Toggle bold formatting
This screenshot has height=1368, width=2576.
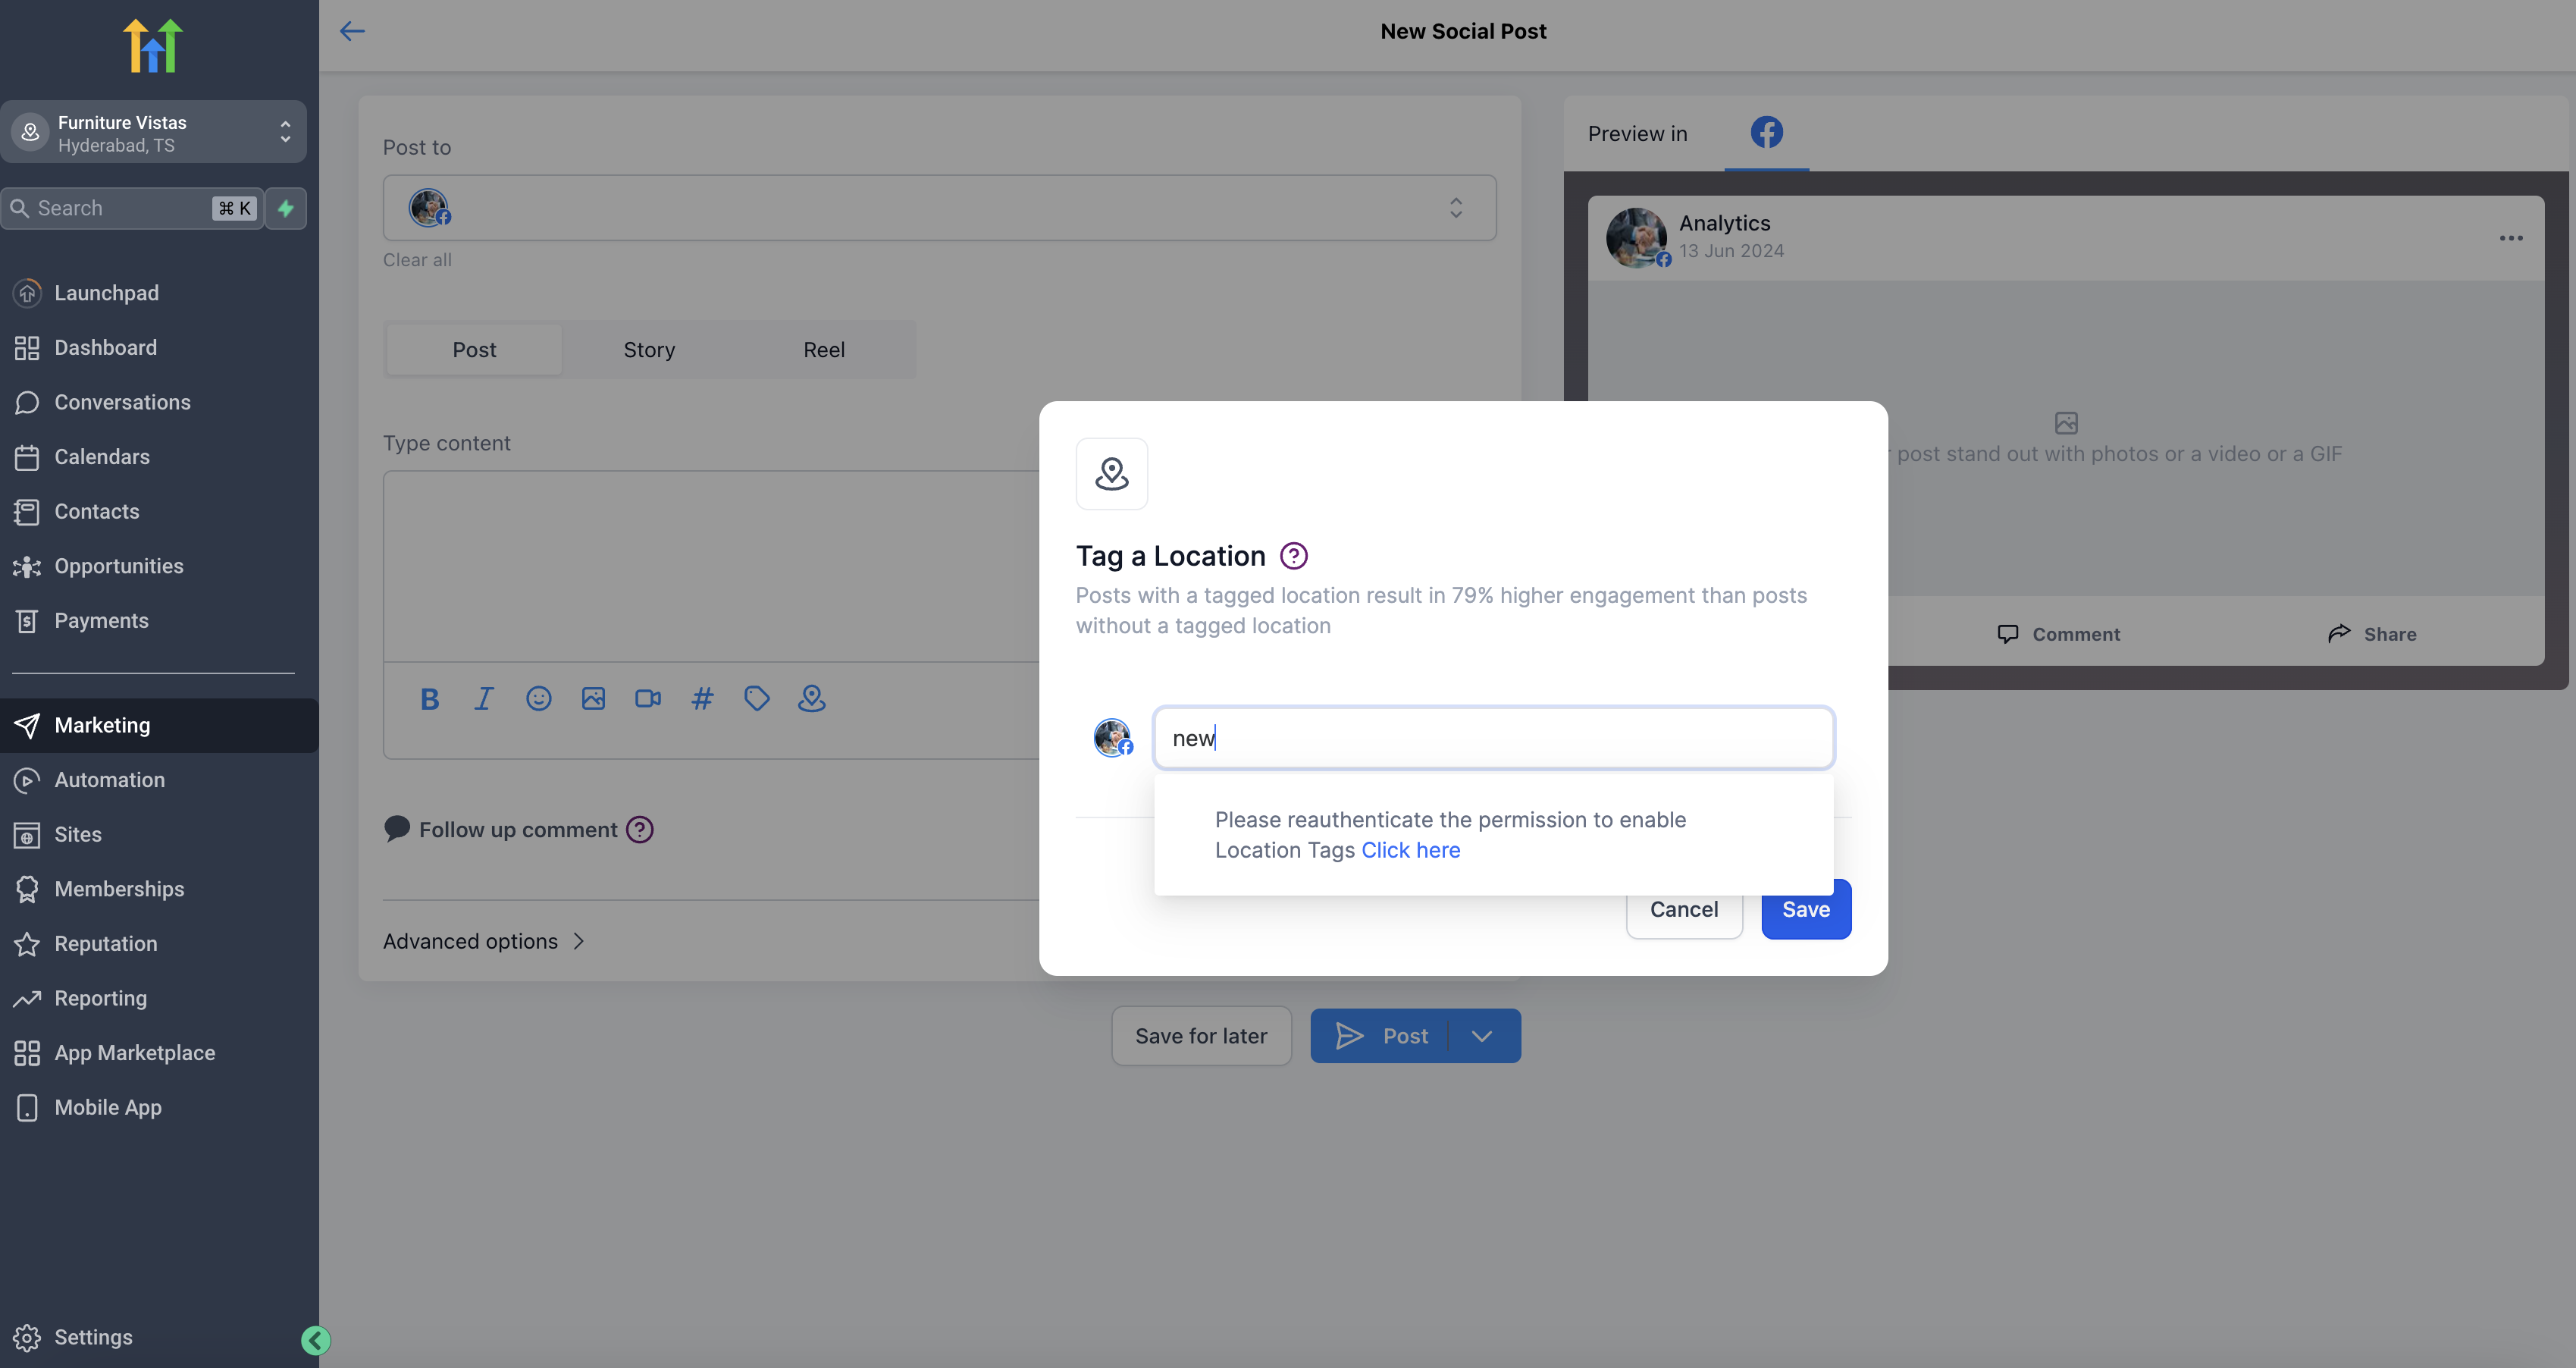click(x=430, y=698)
